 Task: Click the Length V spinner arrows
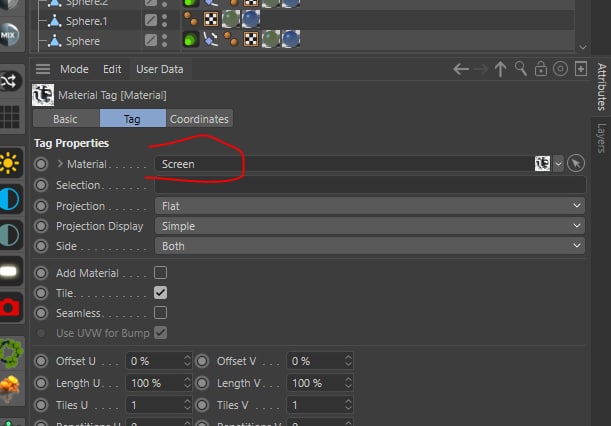[348, 383]
